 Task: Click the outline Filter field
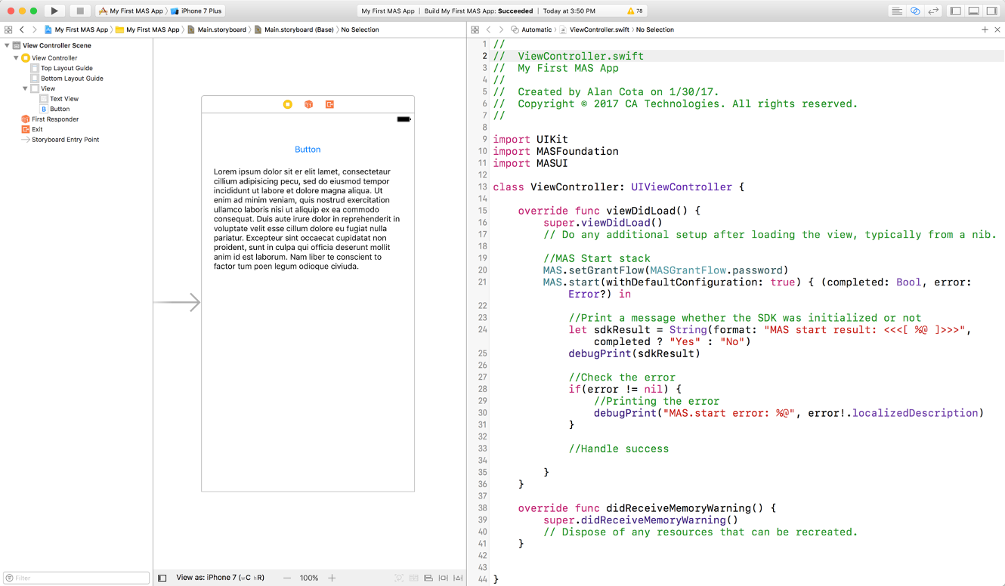coord(76,578)
